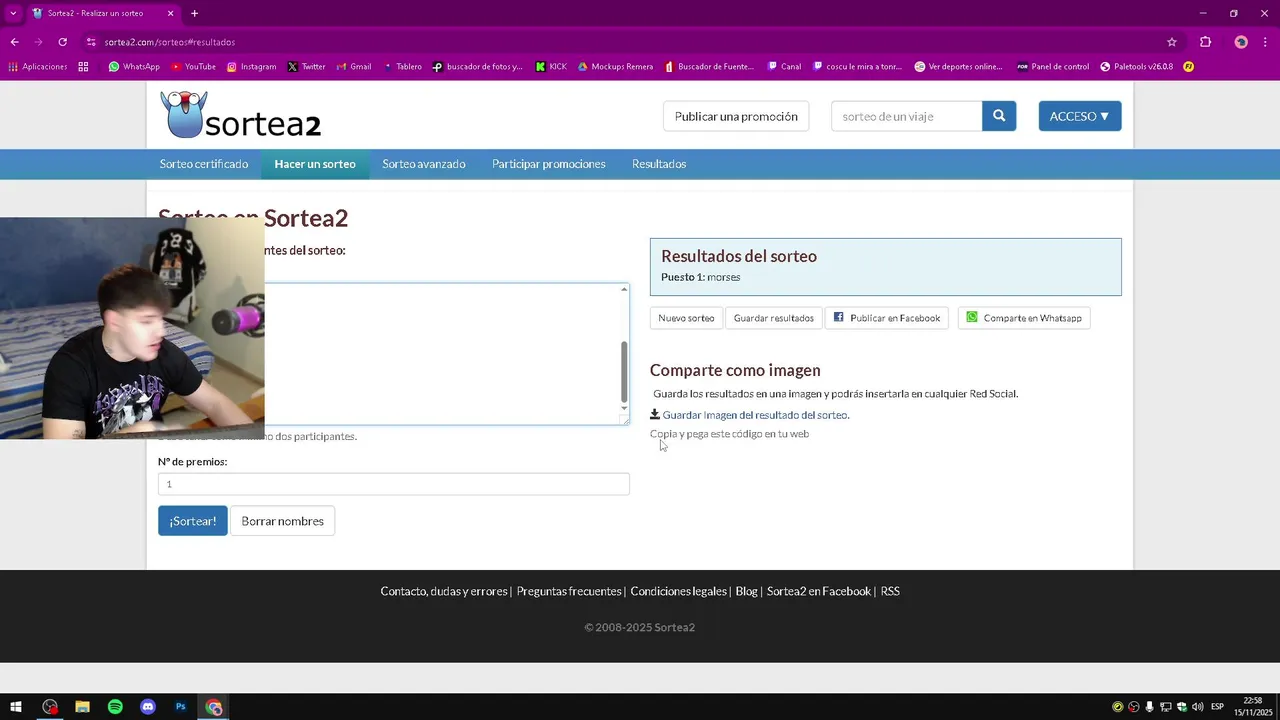The height and width of the screenshot is (720, 1280).
Task: Click the blue magnifier search button
Action: (999, 116)
